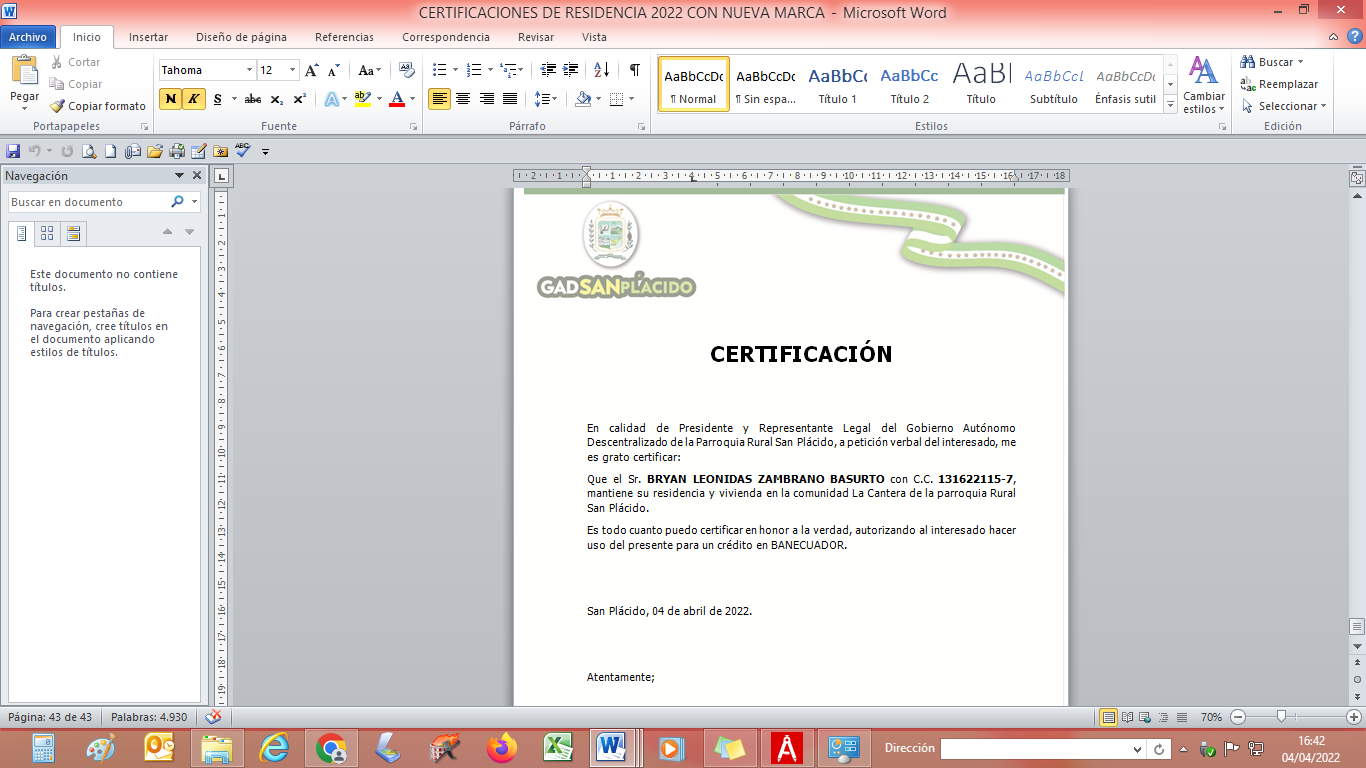
Task: Click the clear formatting icon
Action: 406,70
